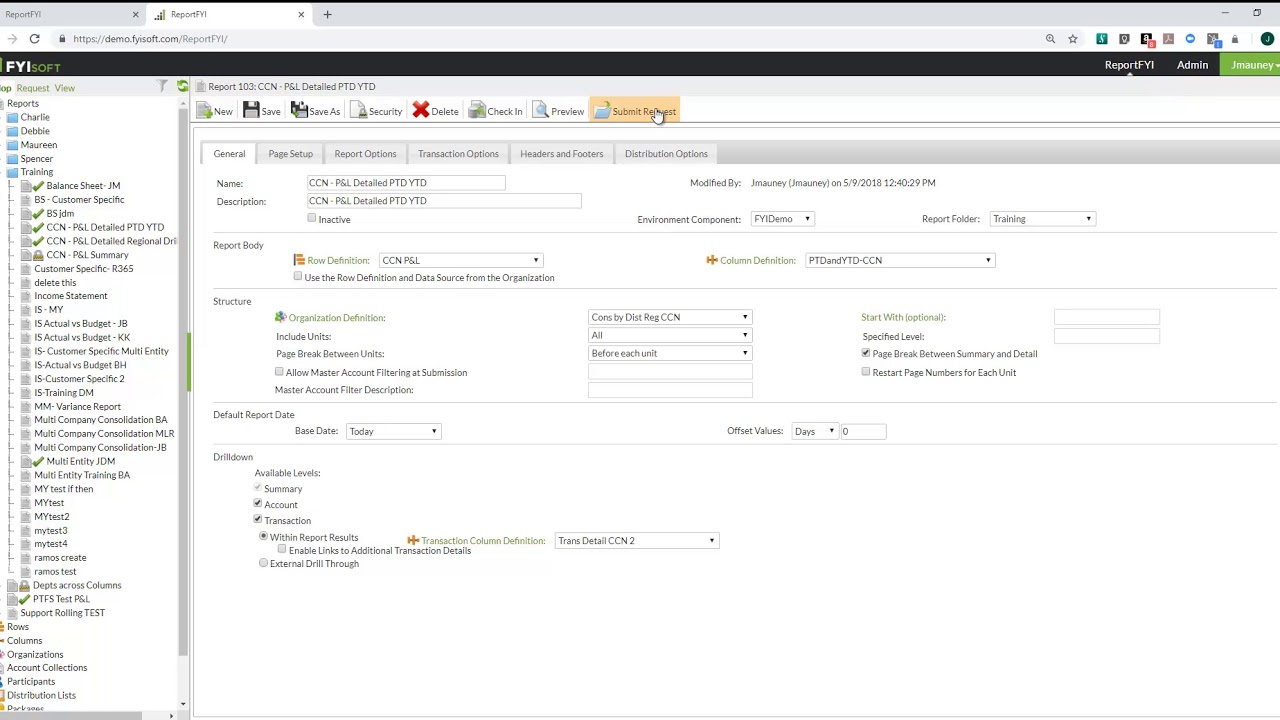The height and width of the screenshot is (720, 1280).
Task: Click the Row Definition icon
Action: (299, 260)
